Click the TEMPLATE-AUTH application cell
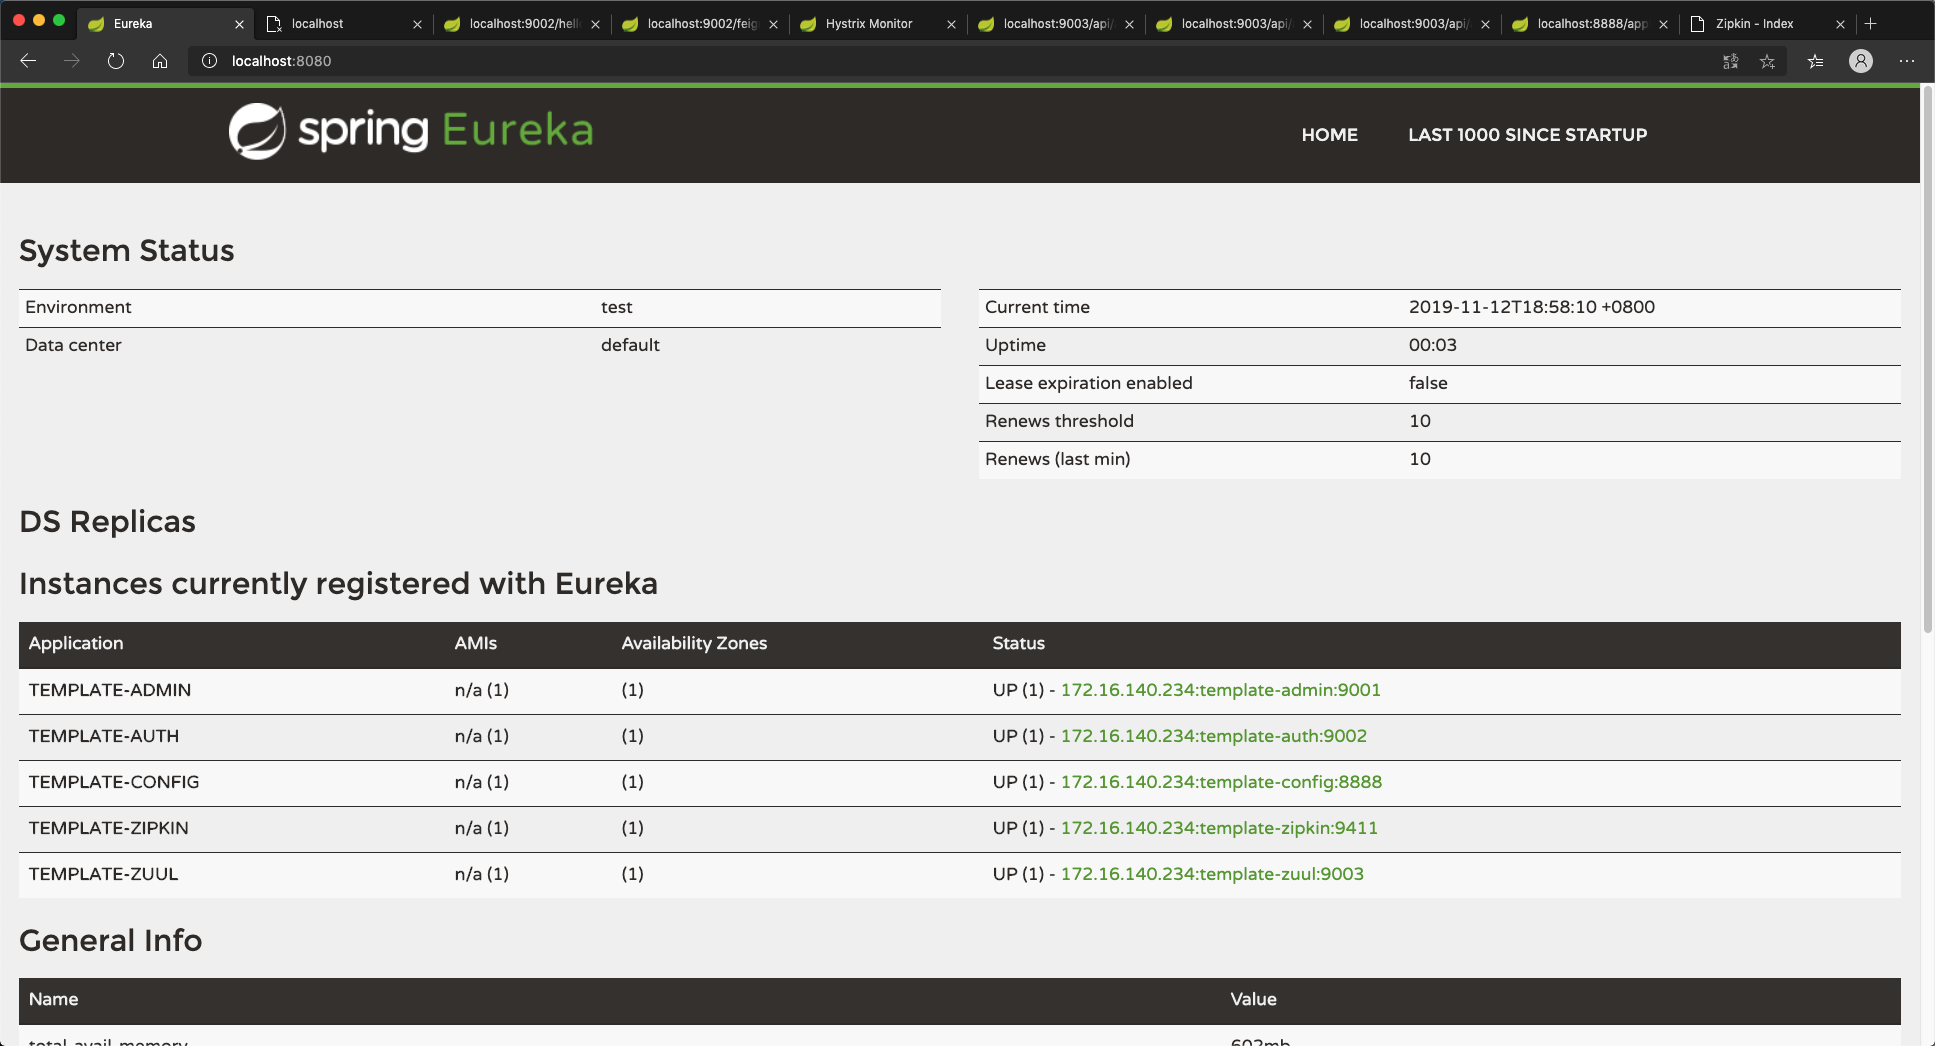1935x1046 pixels. tap(104, 736)
